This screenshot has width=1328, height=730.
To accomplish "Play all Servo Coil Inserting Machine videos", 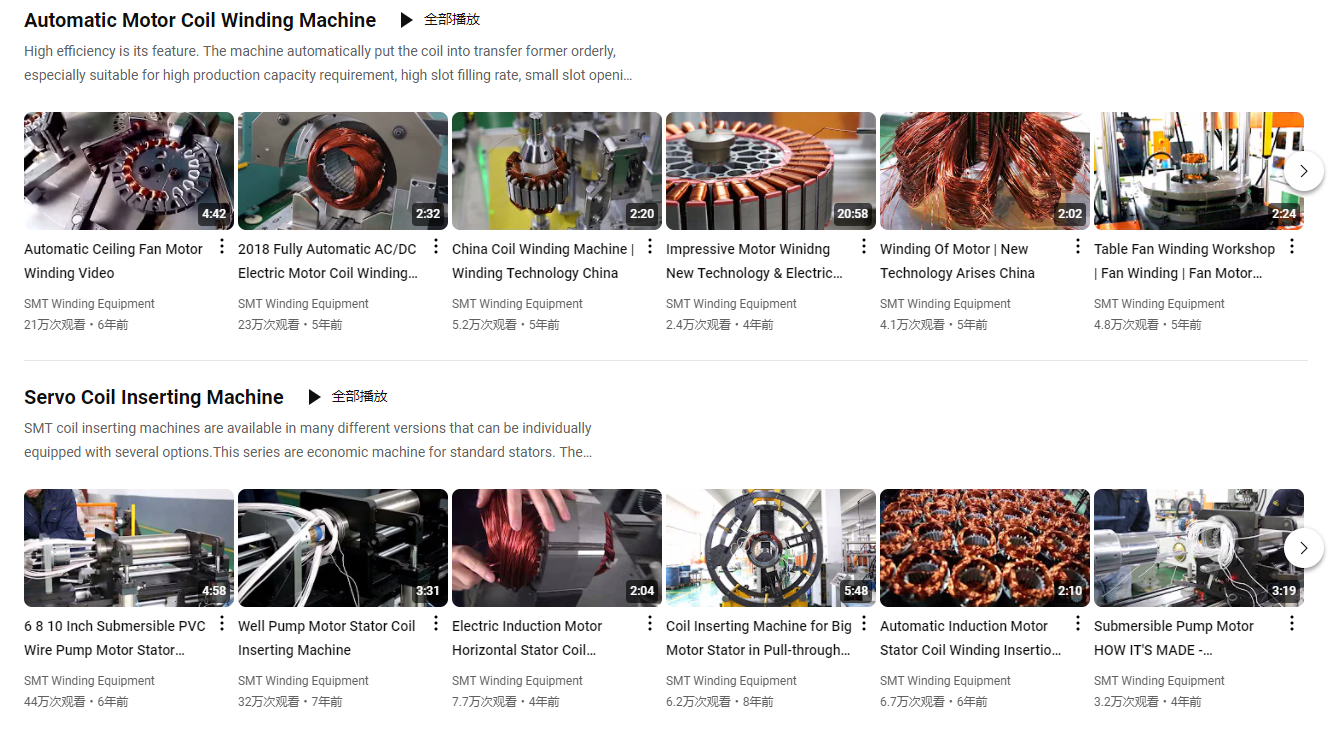I will click(347, 397).
